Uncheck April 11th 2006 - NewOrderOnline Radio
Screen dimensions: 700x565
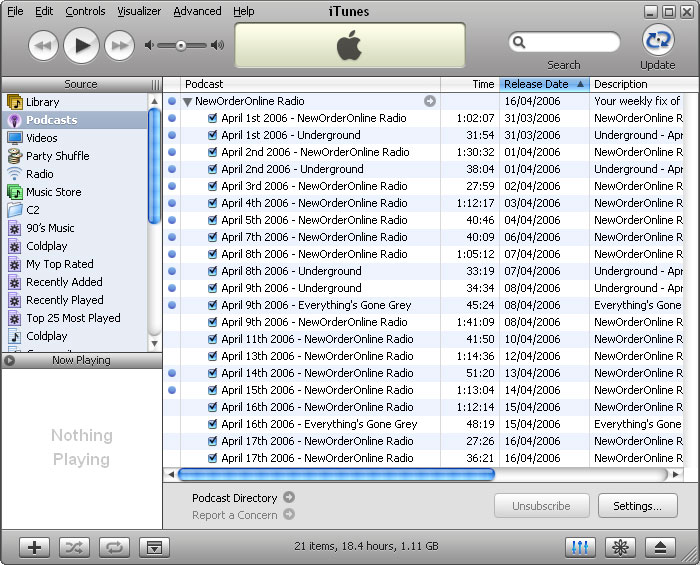(x=212, y=339)
